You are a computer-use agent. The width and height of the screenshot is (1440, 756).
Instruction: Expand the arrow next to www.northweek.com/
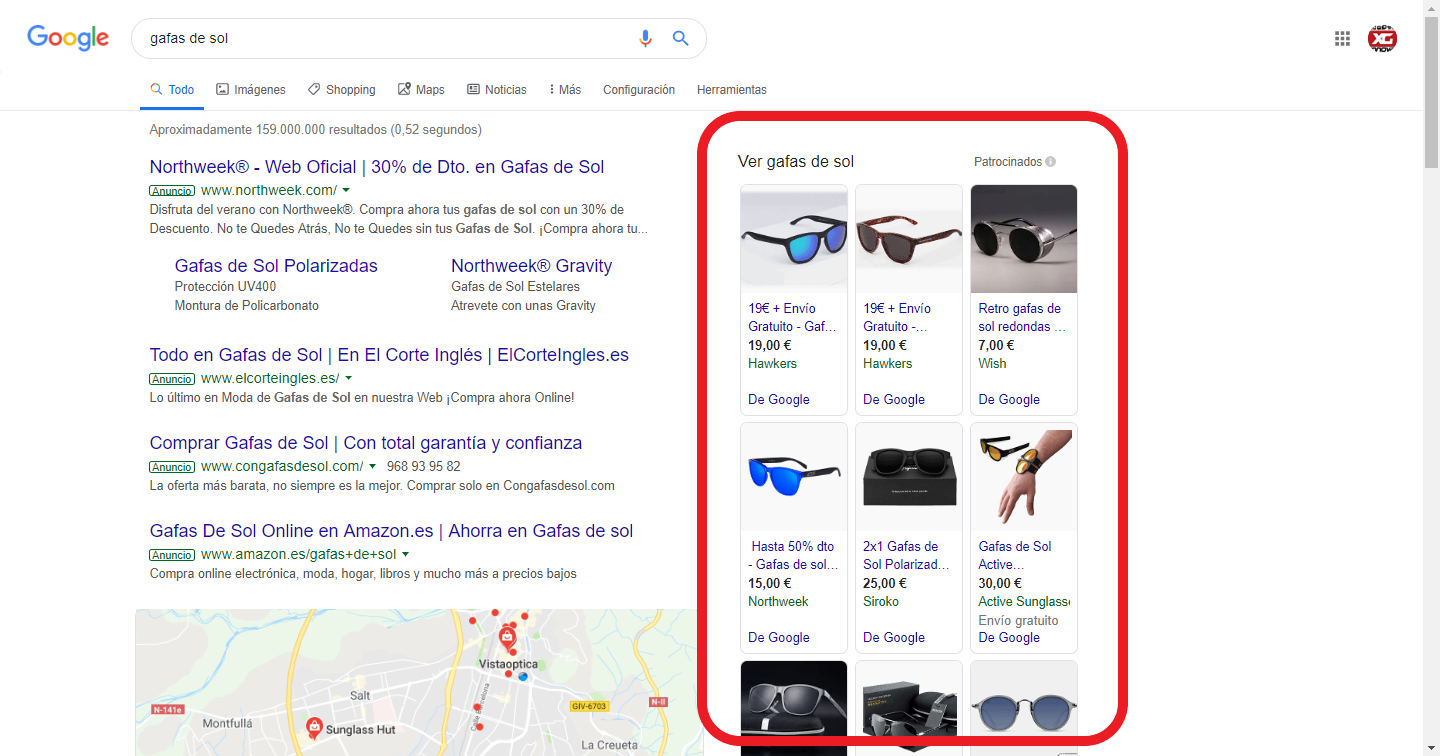[346, 190]
